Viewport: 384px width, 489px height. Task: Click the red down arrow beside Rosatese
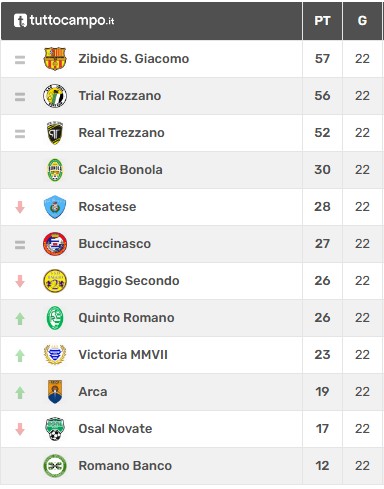20,207
